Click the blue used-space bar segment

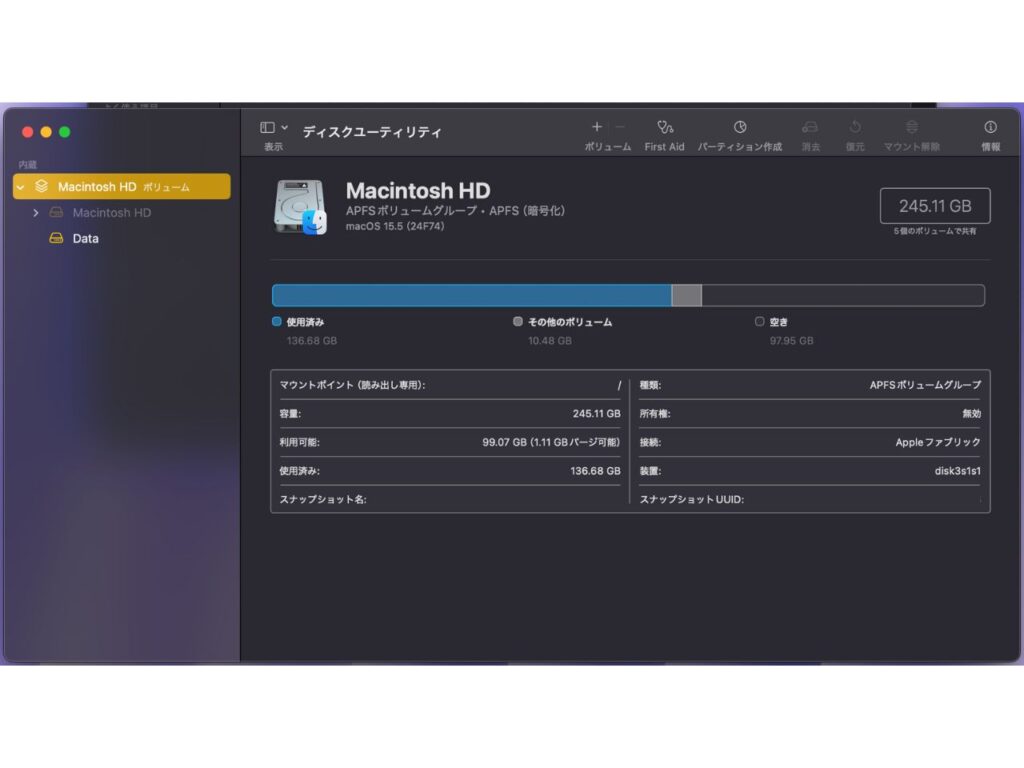472,295
